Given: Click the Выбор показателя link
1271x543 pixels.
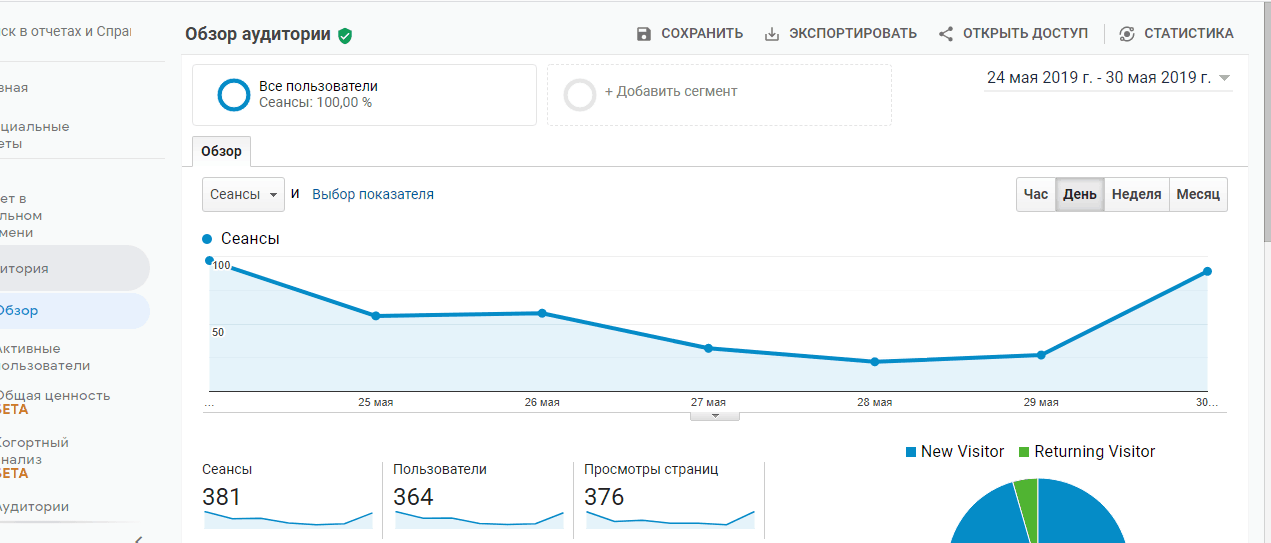Looking at the screenshot, I should coord(373,194).
